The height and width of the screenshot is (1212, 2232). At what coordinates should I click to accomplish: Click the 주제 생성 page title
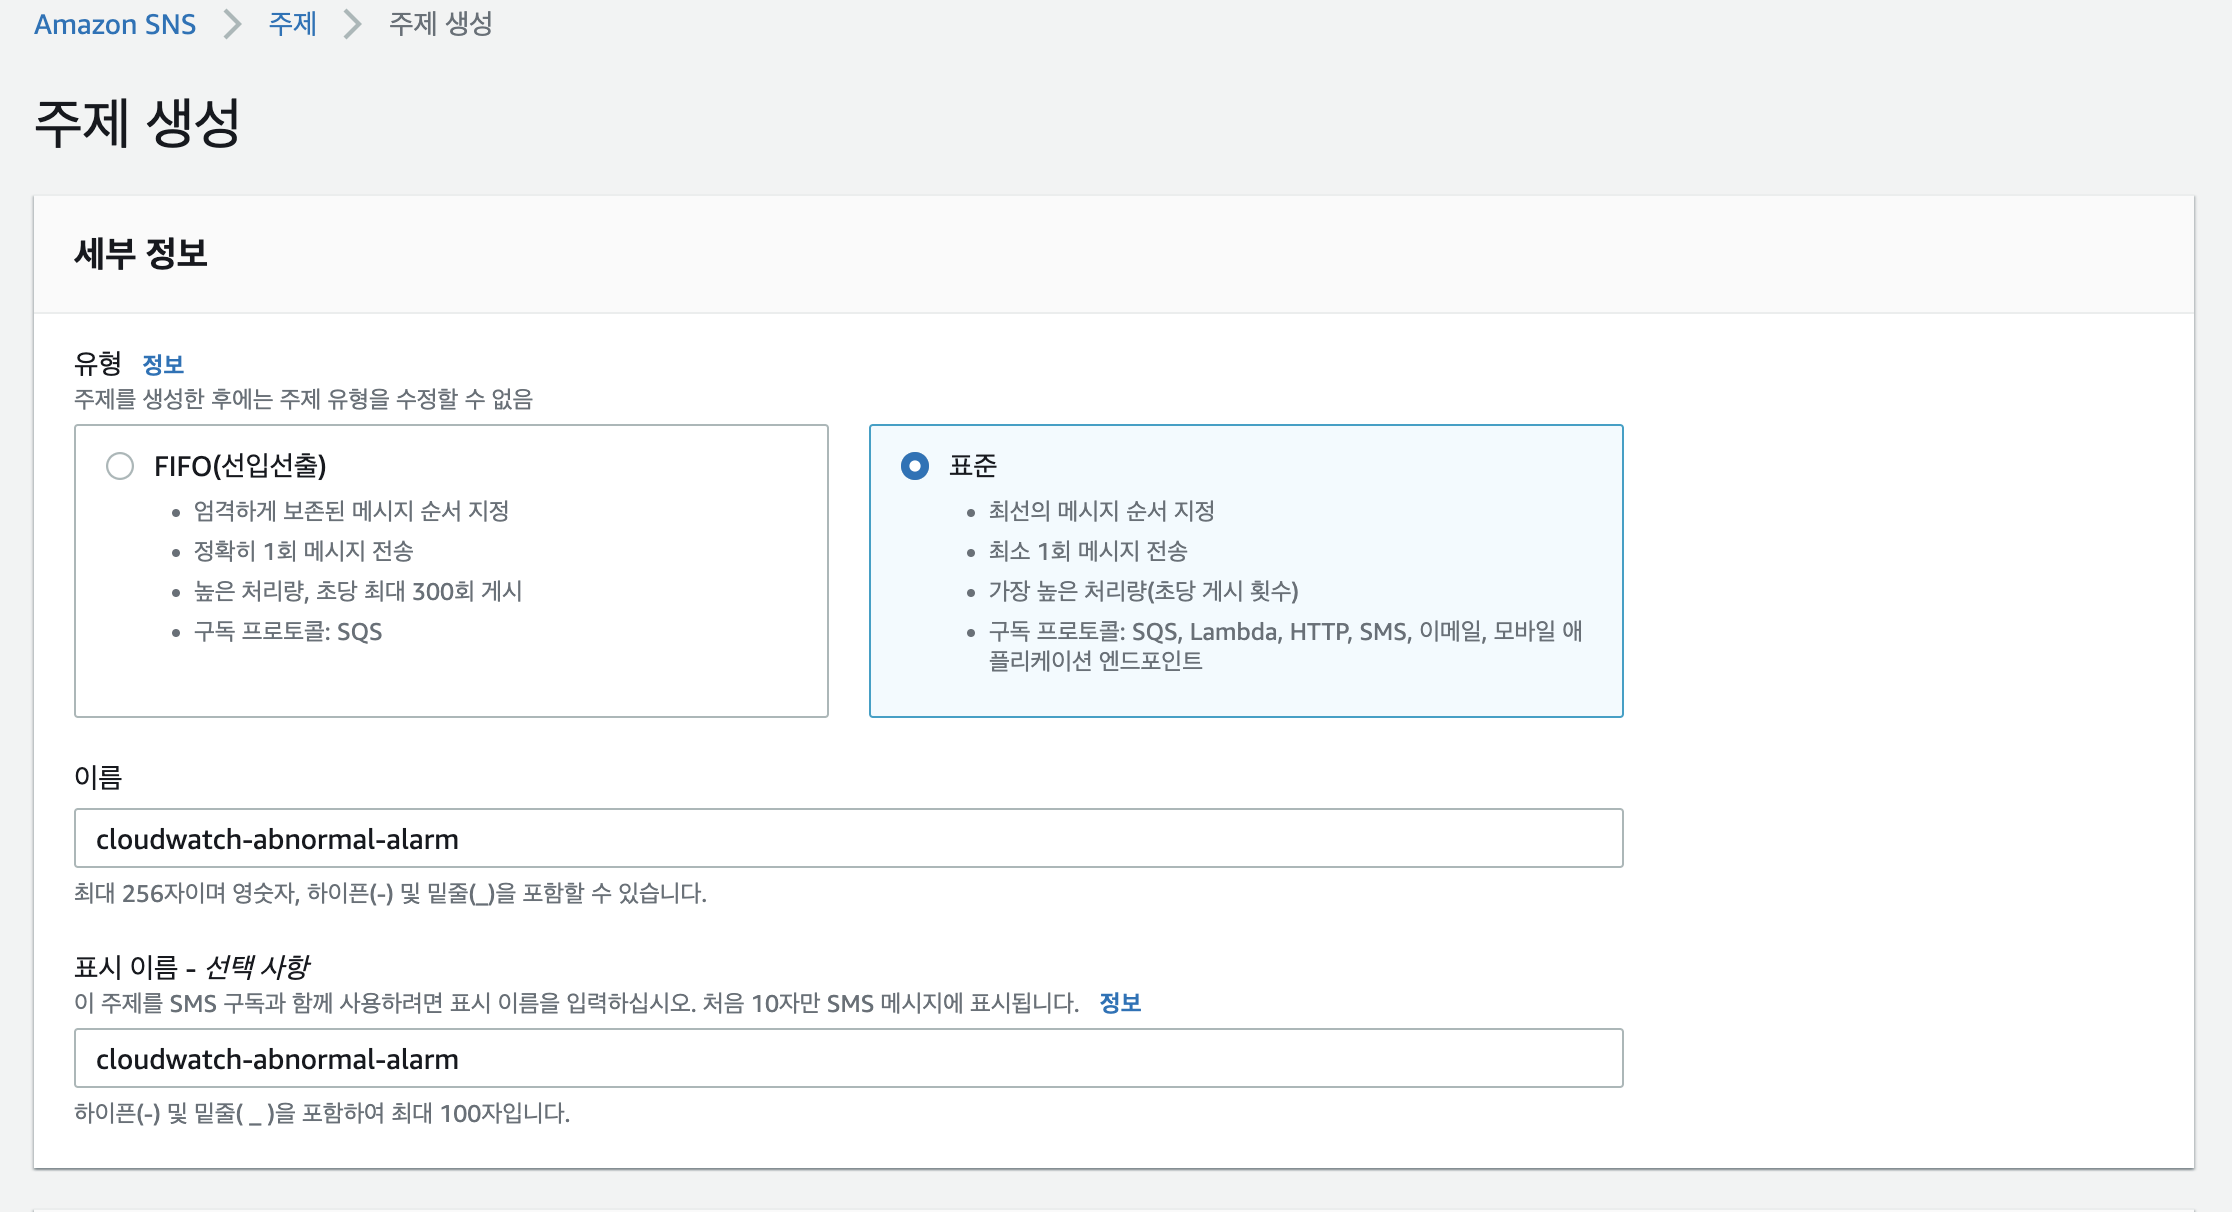click(137, 124)
